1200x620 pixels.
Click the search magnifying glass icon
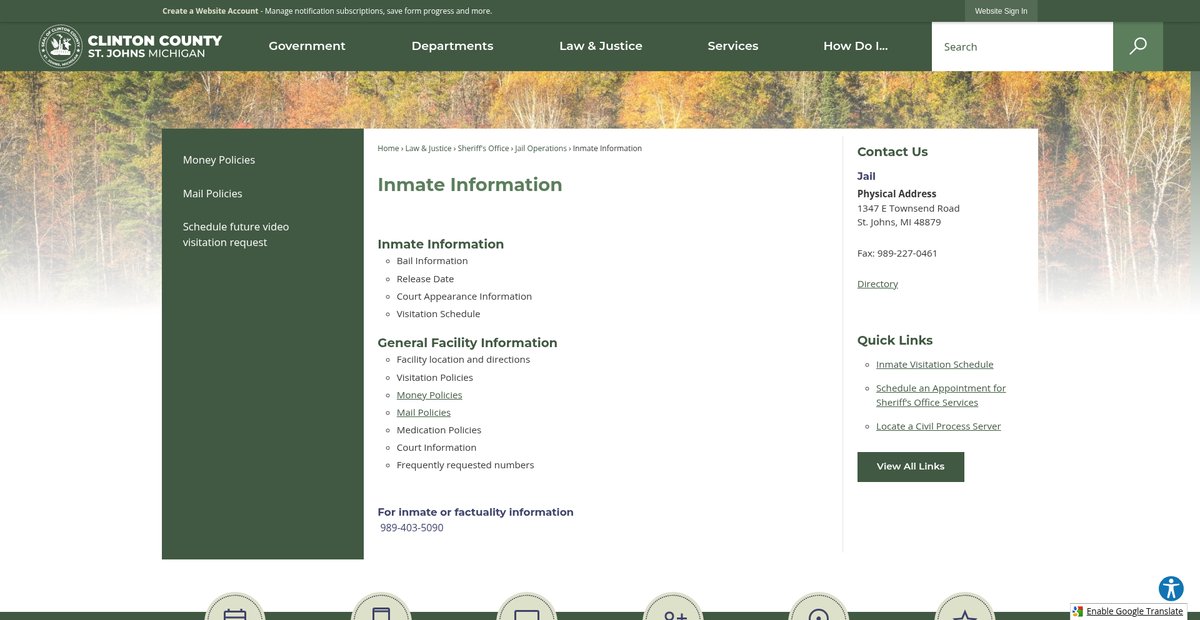[x=1138, y=47]
